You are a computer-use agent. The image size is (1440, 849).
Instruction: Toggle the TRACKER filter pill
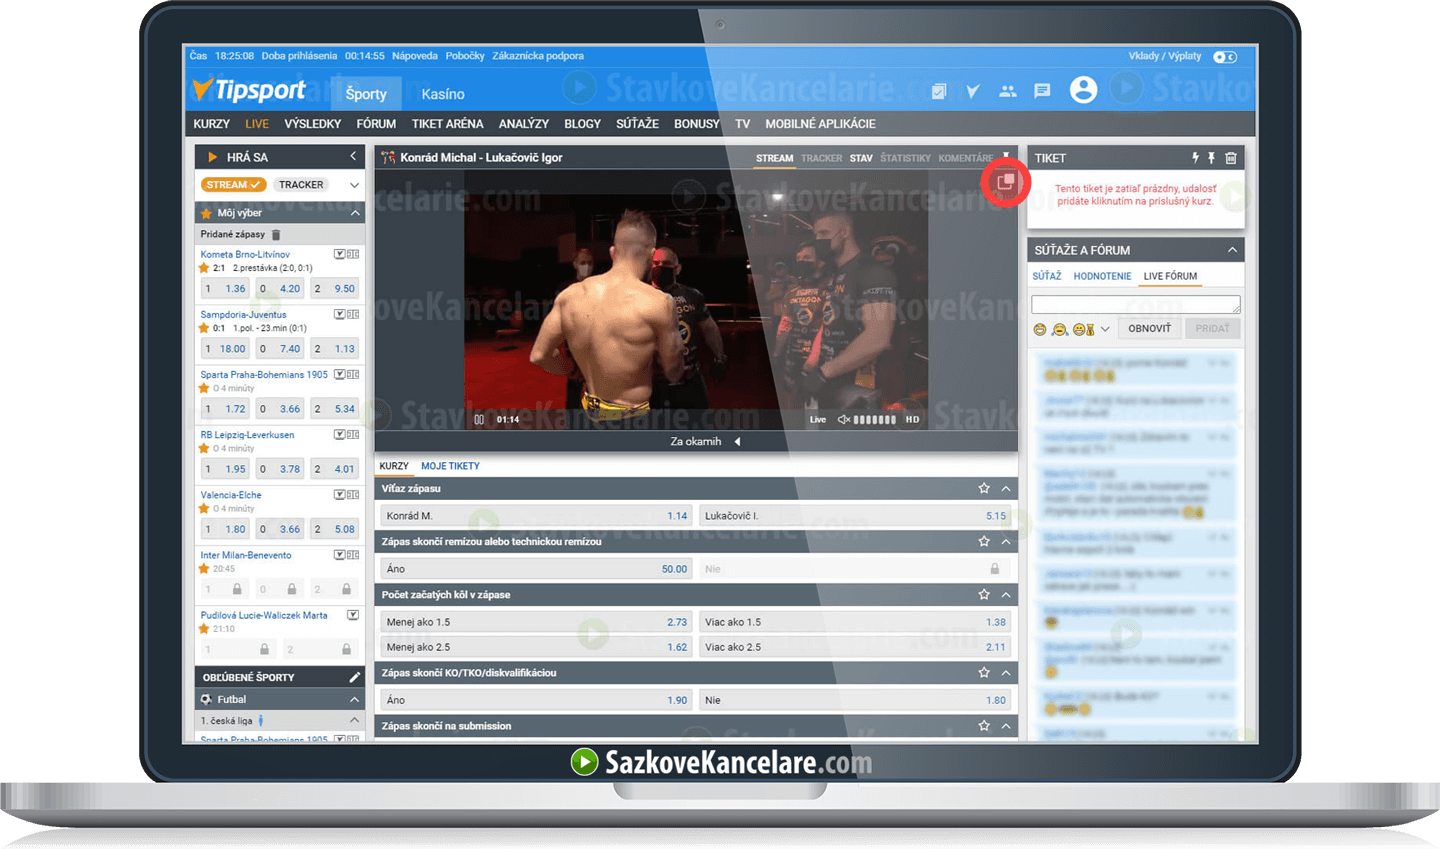pyautogui.click(x=301, y=185)
